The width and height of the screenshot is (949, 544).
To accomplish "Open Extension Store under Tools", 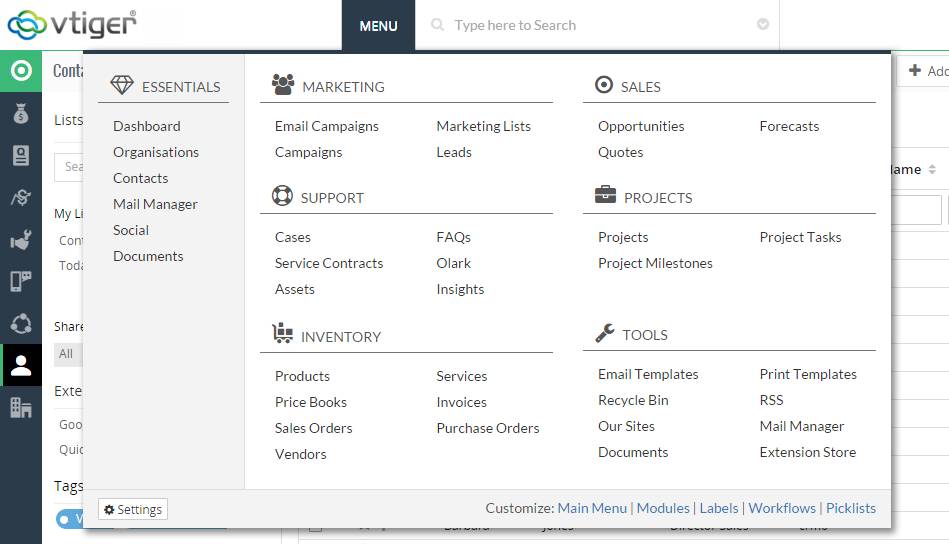I will 807,452.
